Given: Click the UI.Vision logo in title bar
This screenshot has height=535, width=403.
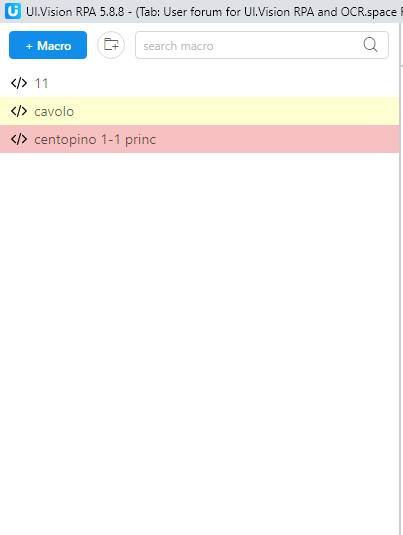Looking at the screenshot, I should point(13,11).
